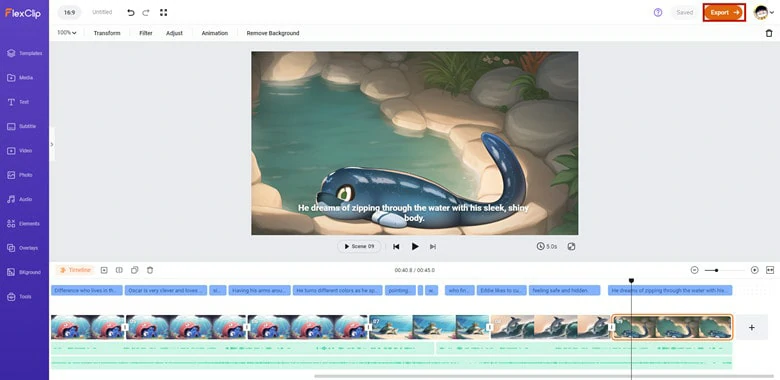Select the Scene 08 dolphin clip thumbnail

coord(550,327)
